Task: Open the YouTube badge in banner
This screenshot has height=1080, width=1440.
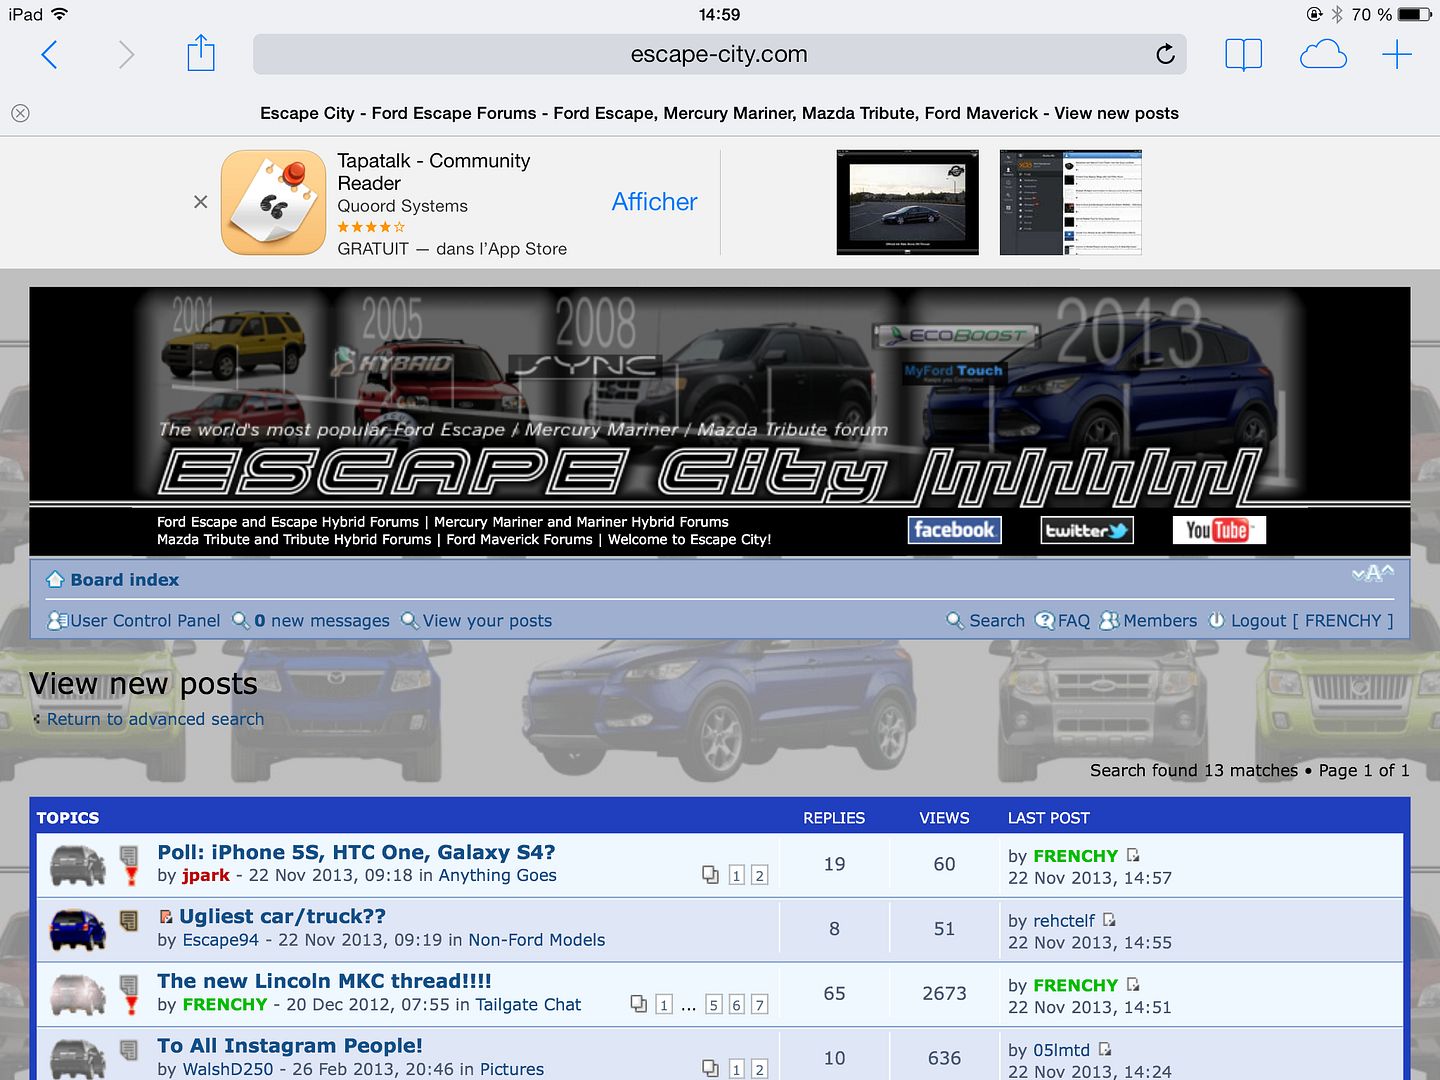Action: 1218,530
